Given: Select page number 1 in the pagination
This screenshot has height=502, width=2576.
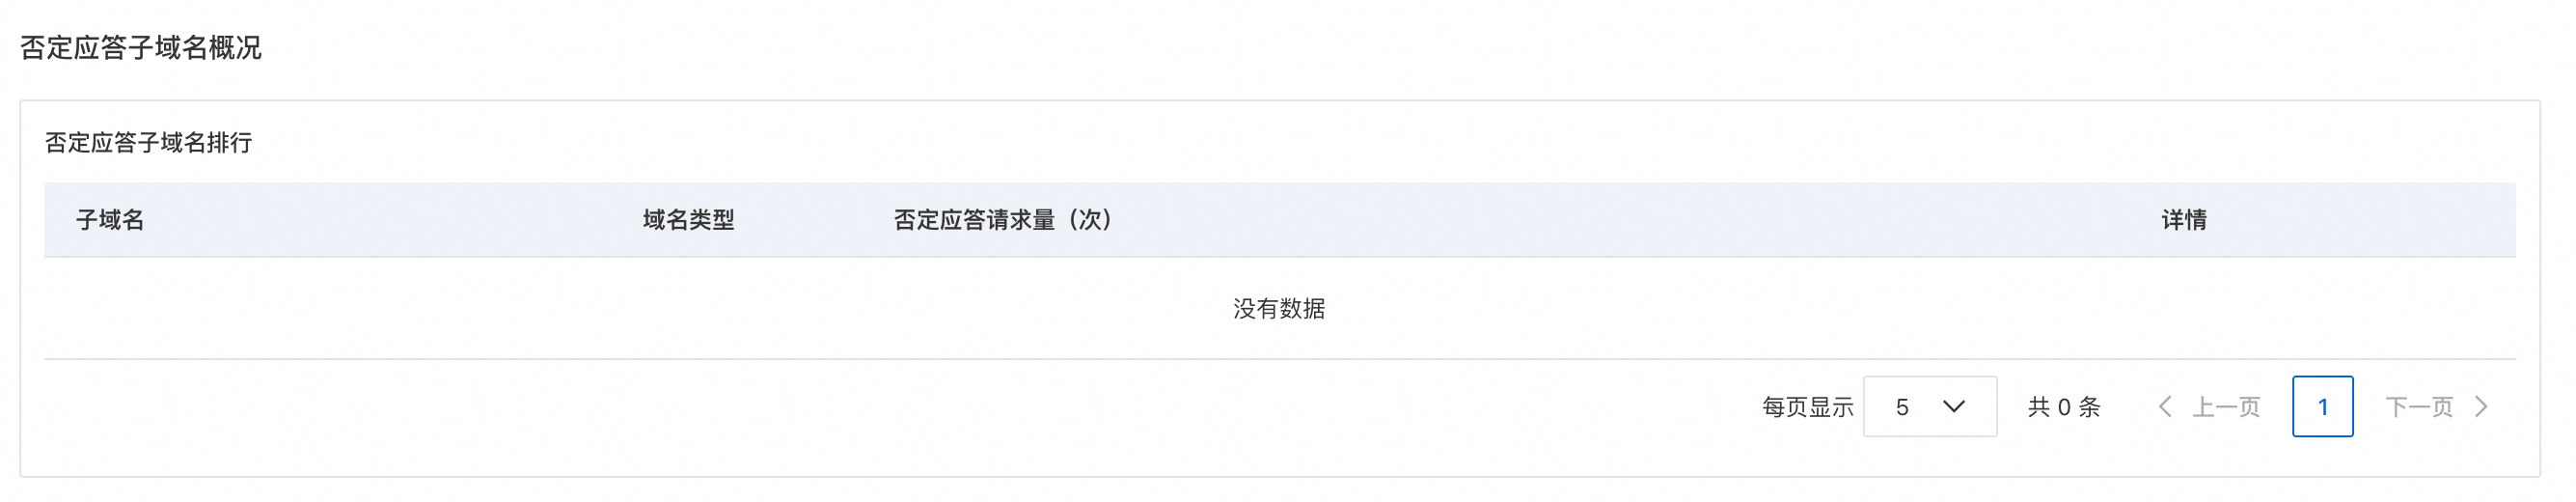Looking at the screenshot, I should [2322, 407].
